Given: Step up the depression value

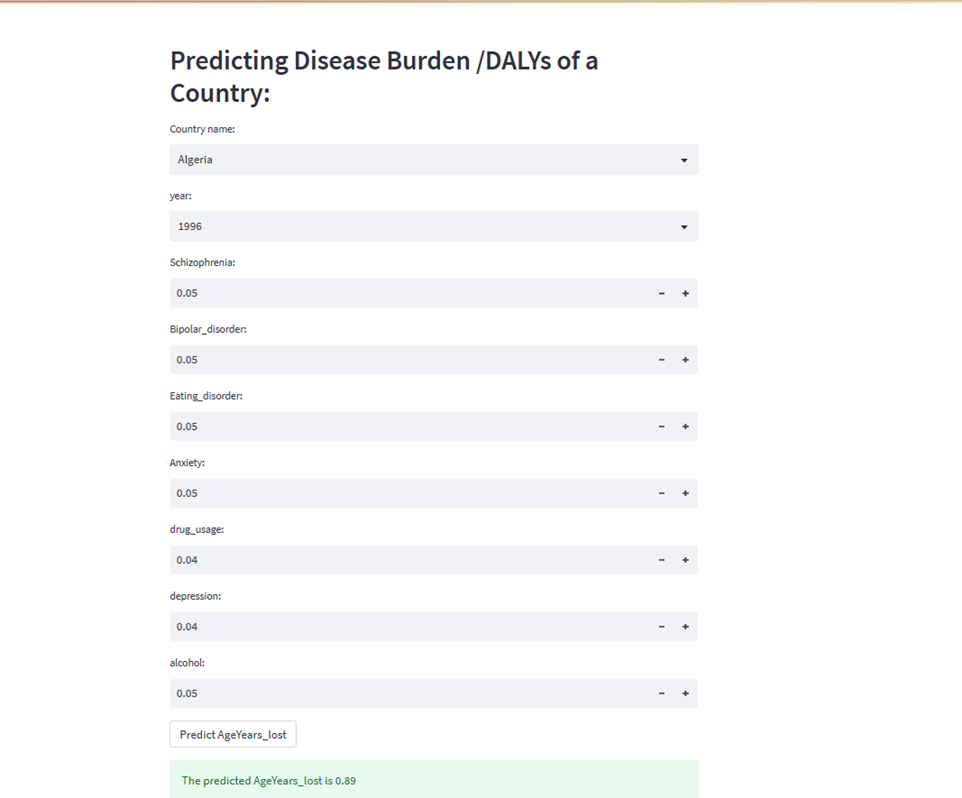Looking at the screenshot, I should click(685, 627).
